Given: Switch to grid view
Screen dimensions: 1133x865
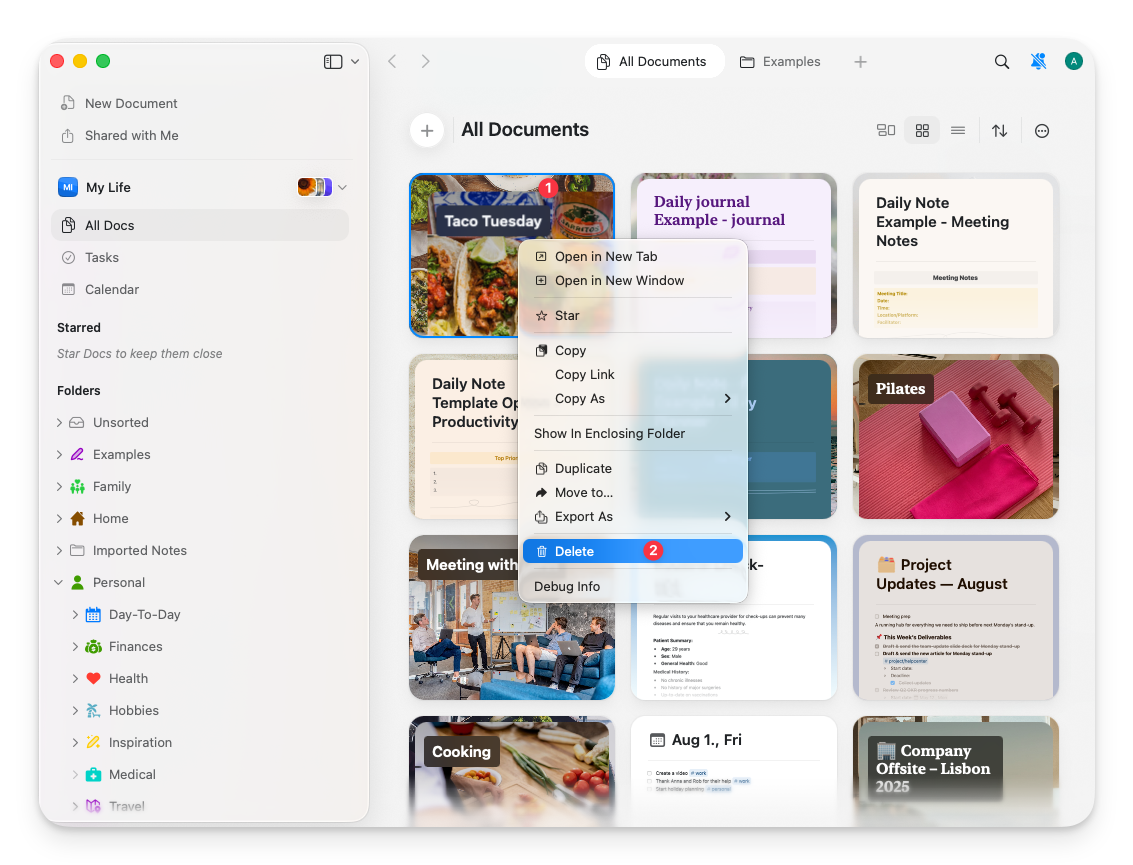Looking at the screenshot, I should point(922,131).
